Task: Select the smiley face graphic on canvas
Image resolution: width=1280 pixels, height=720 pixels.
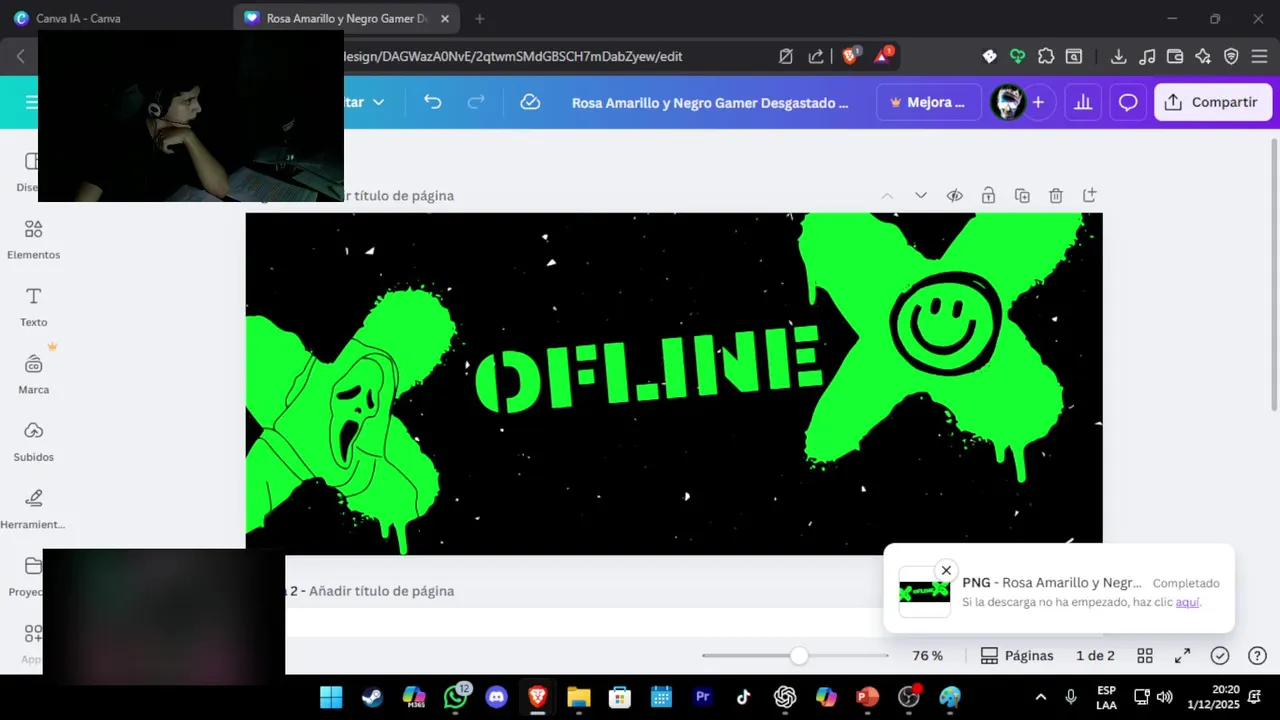Action: [945, 323]
